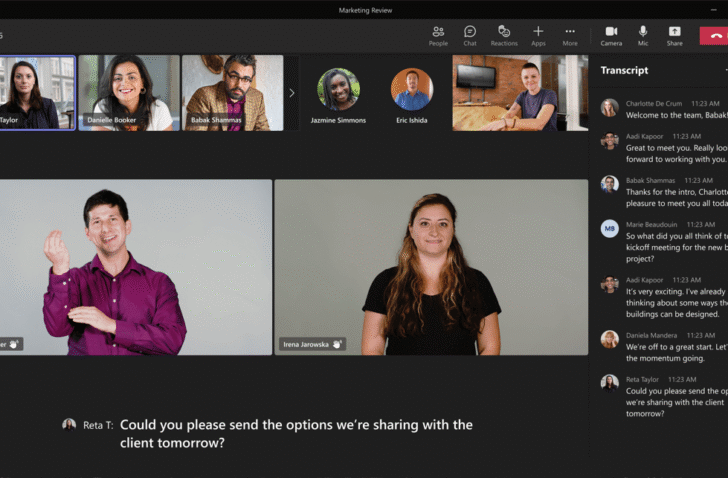Click Eric Ishida avatar

pos(412,89)
